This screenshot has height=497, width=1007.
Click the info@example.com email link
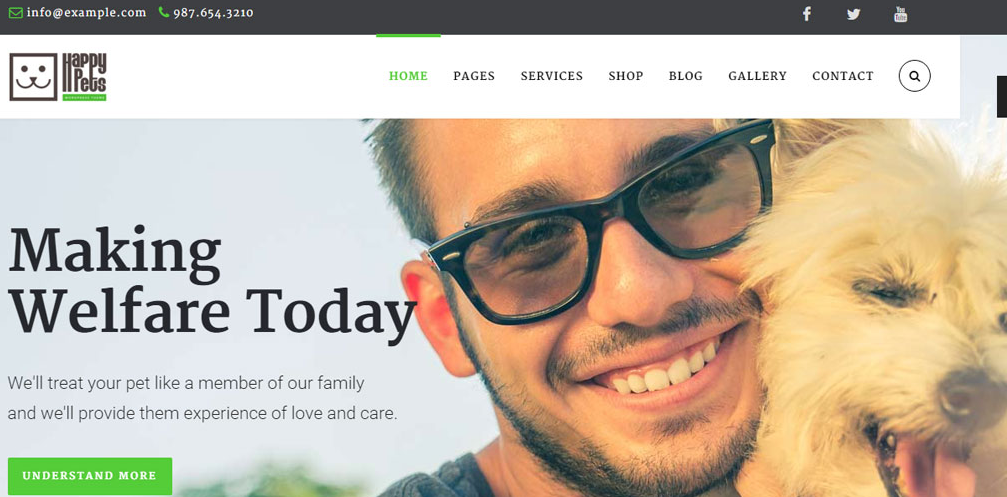(x=87, y=13)
